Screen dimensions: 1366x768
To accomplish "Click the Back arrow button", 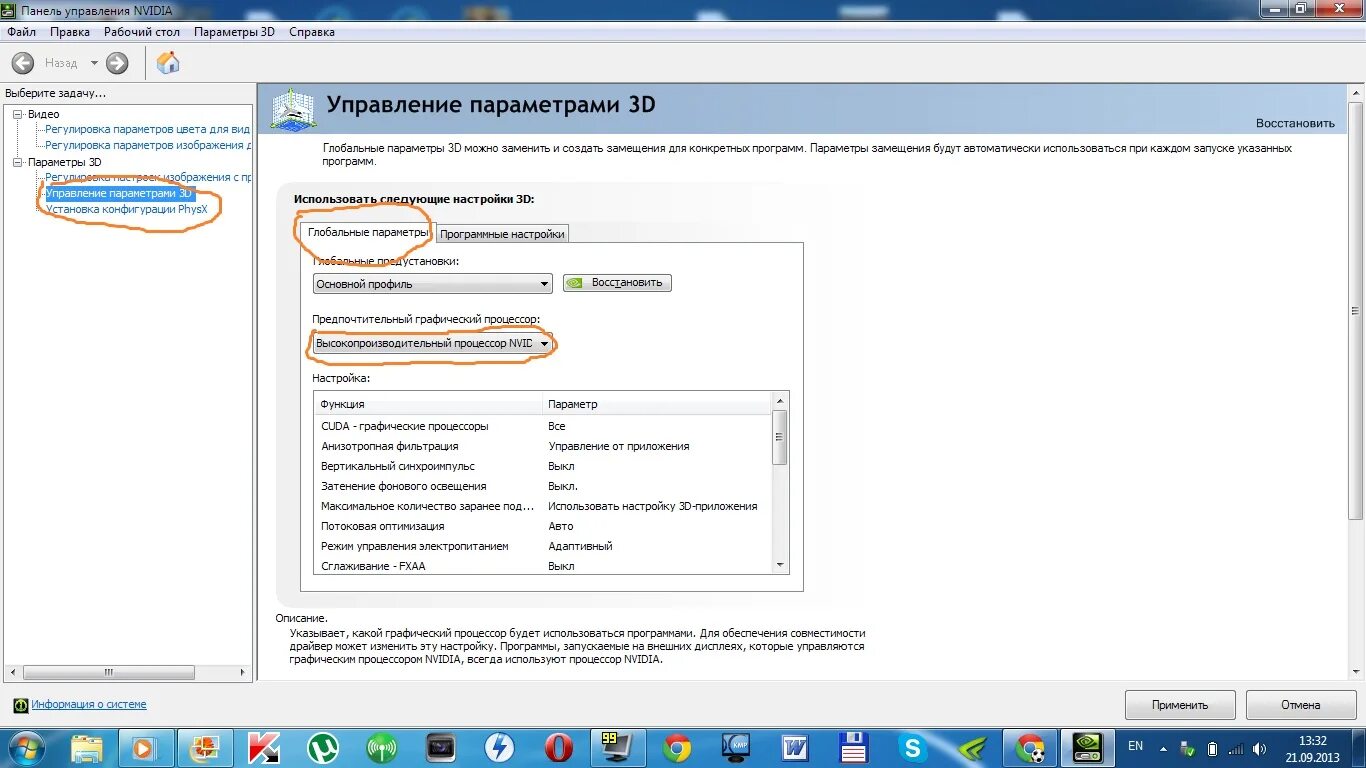I will pyautogui.click(x=23, y=63).
